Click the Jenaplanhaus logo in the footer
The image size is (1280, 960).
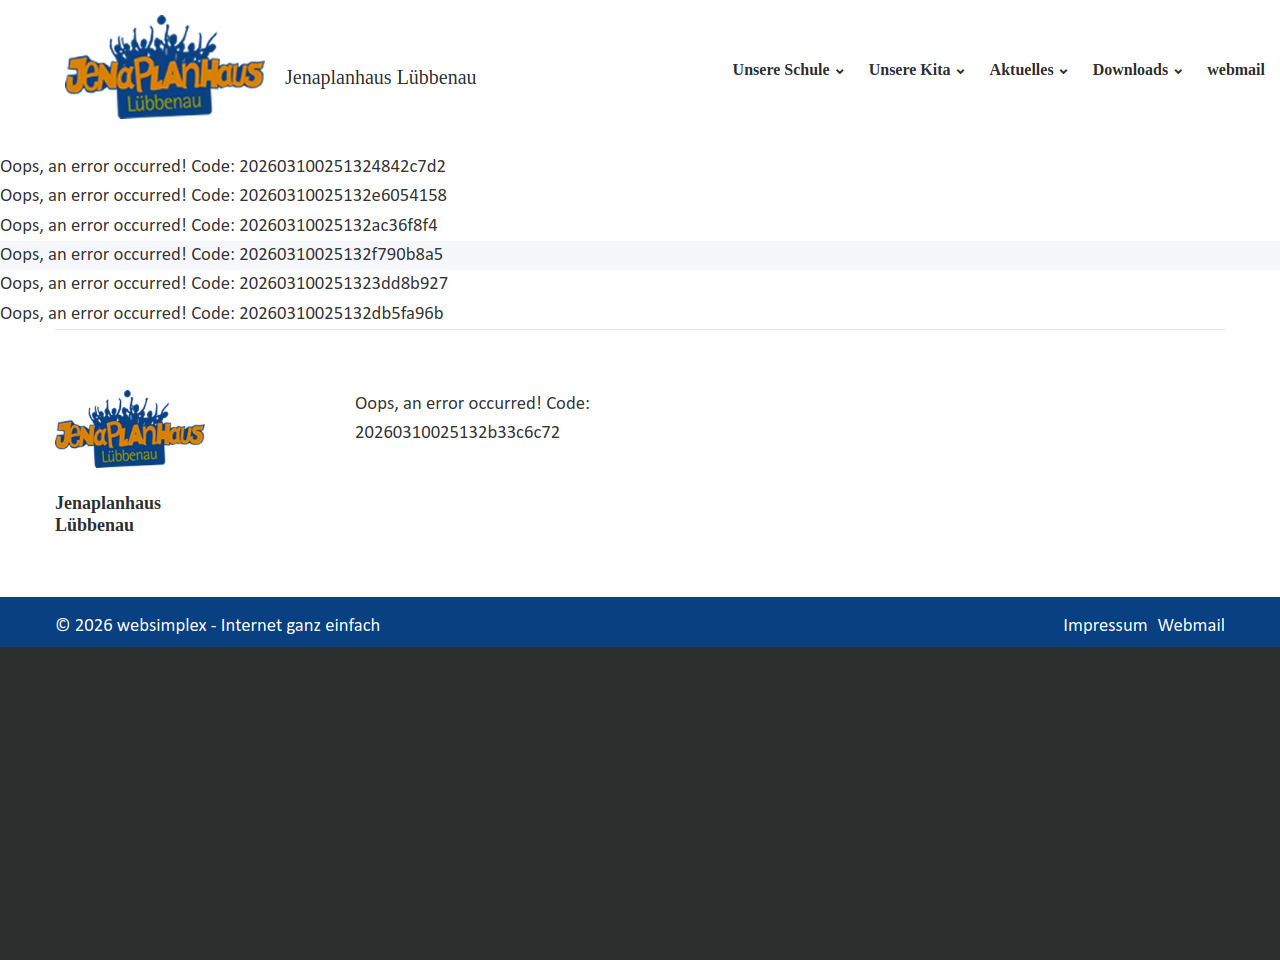pos(130,429)
